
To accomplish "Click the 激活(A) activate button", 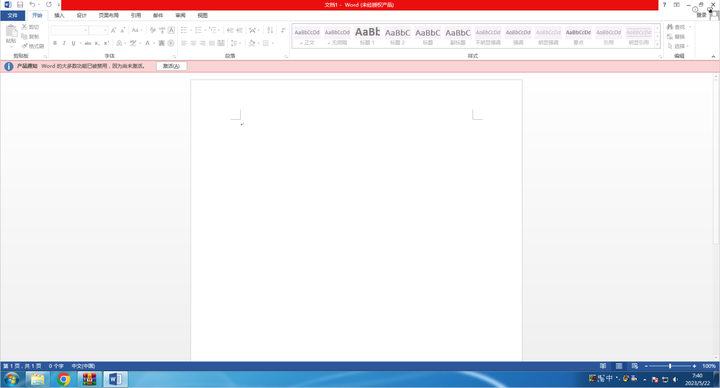I will click(x=171, y=66).
